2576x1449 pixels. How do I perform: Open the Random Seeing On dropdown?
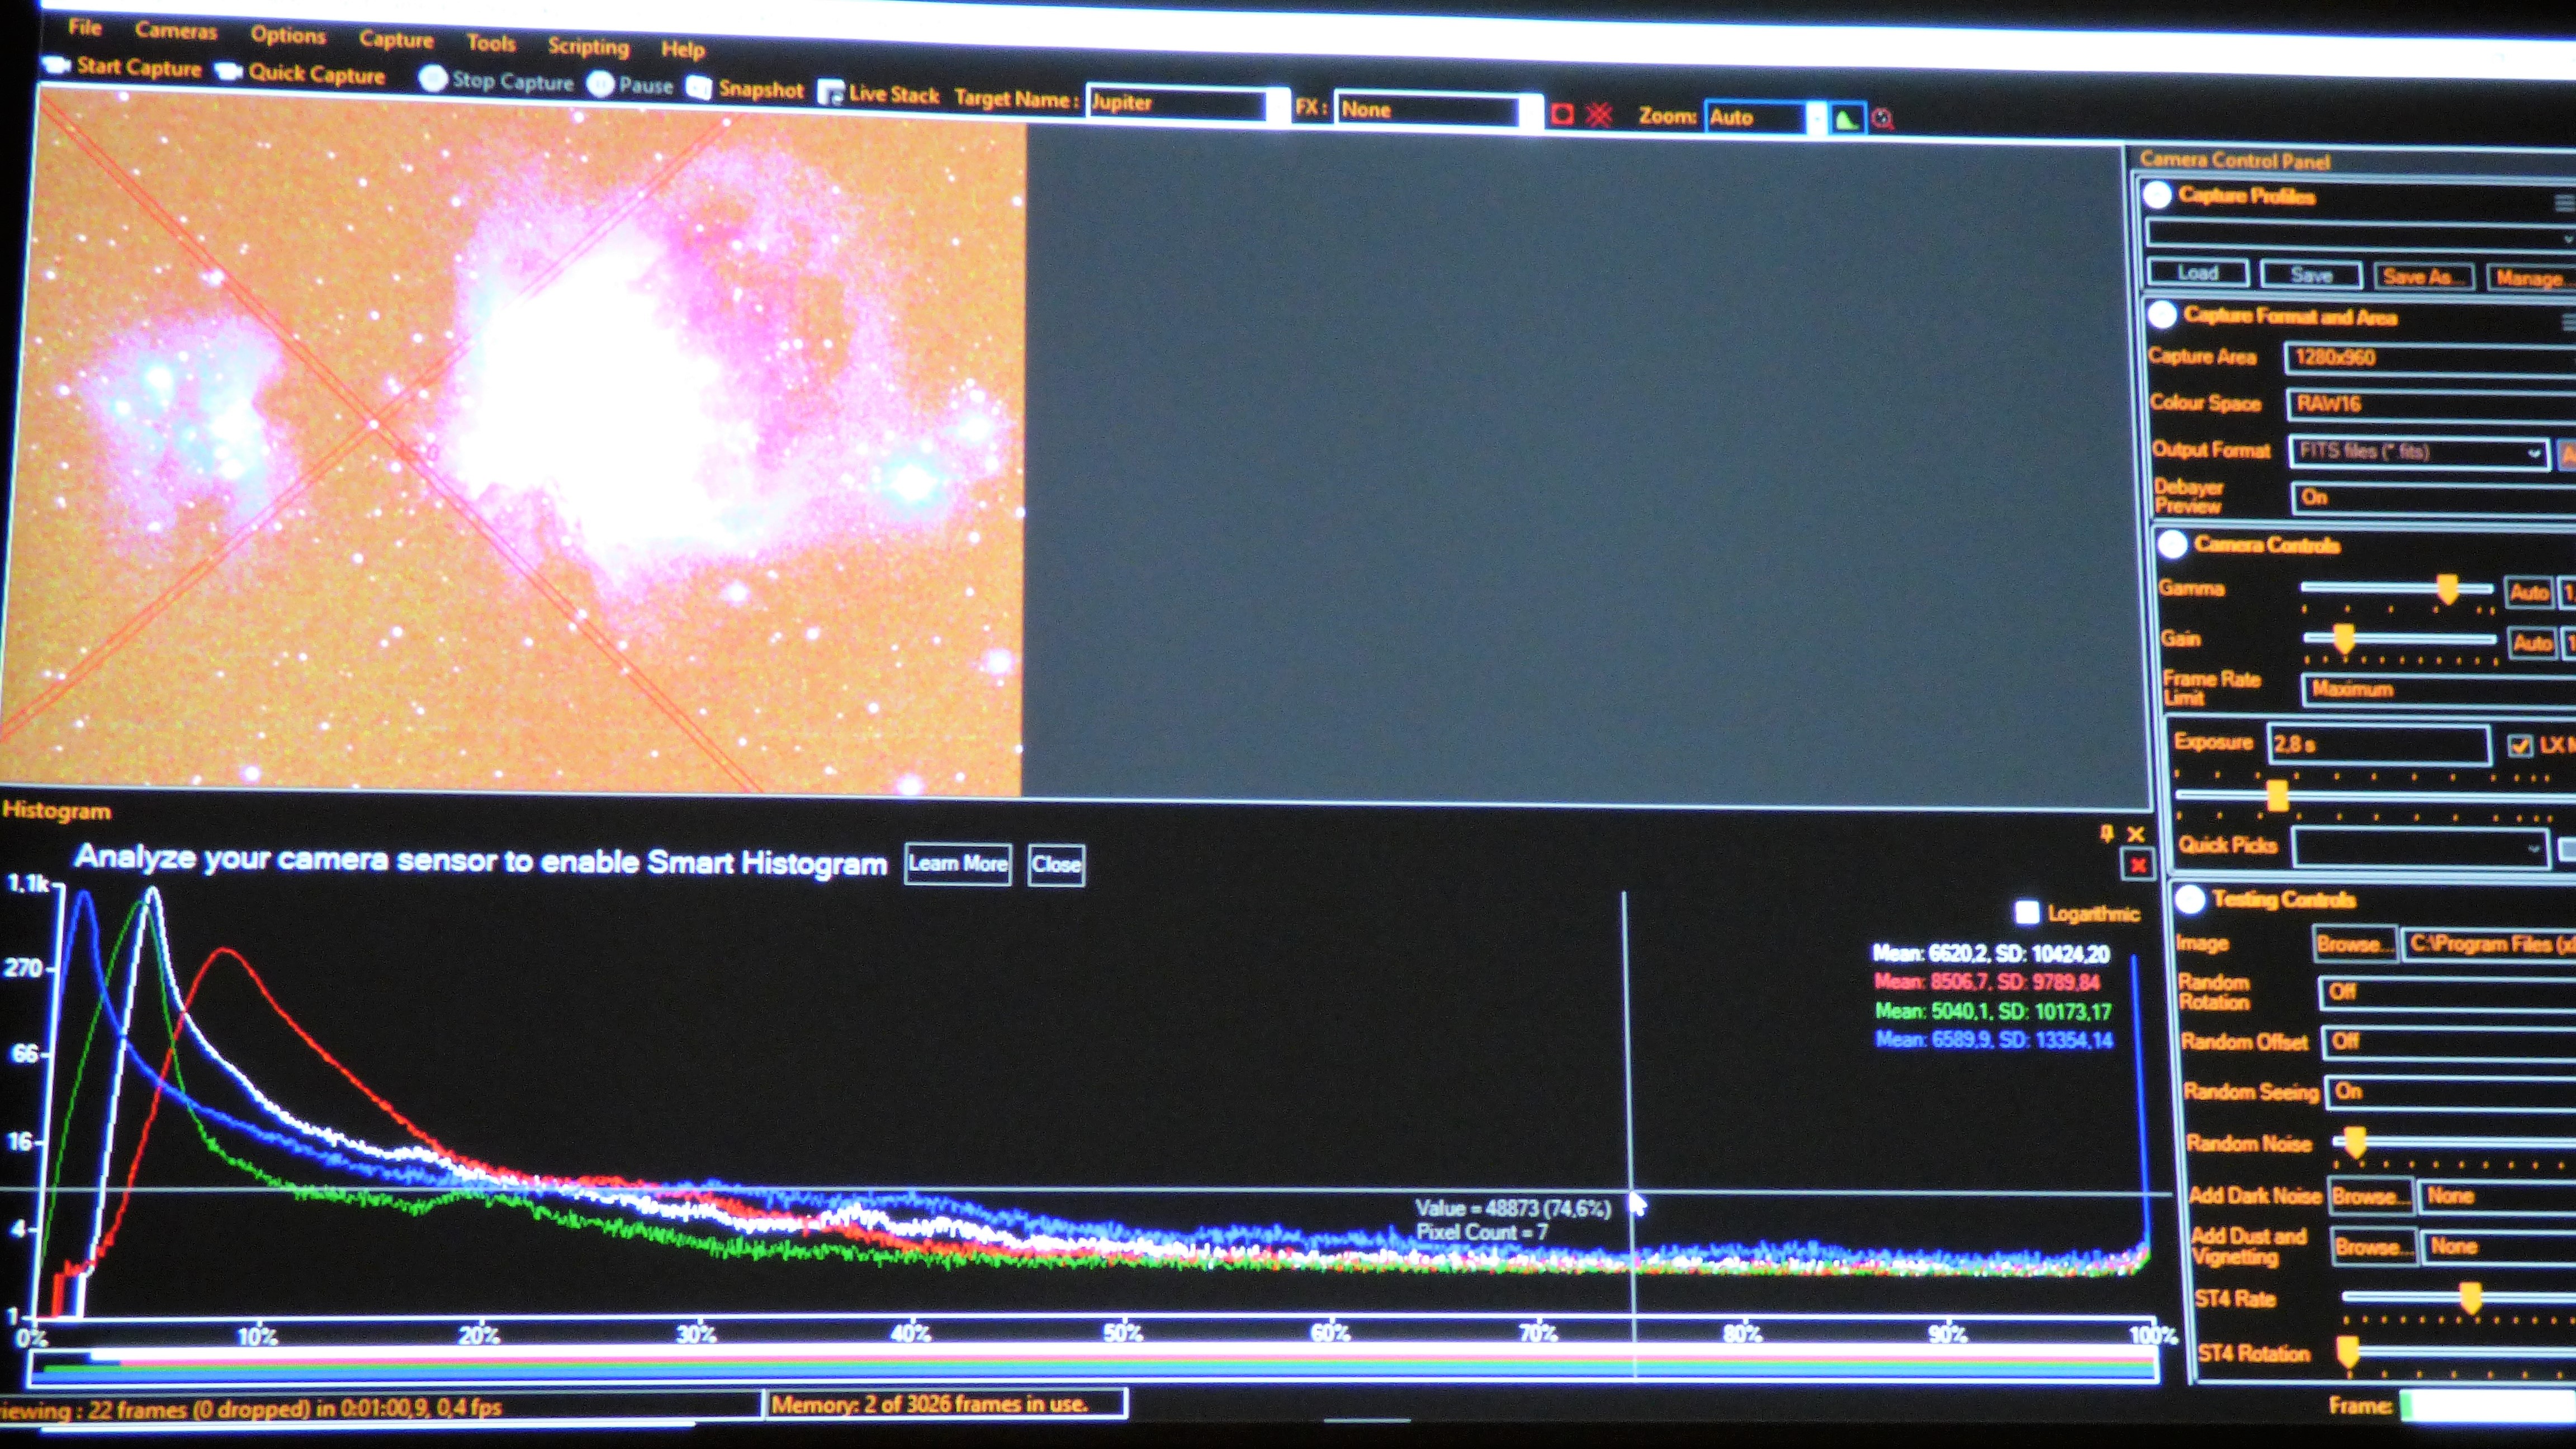click(2451, 1092)
